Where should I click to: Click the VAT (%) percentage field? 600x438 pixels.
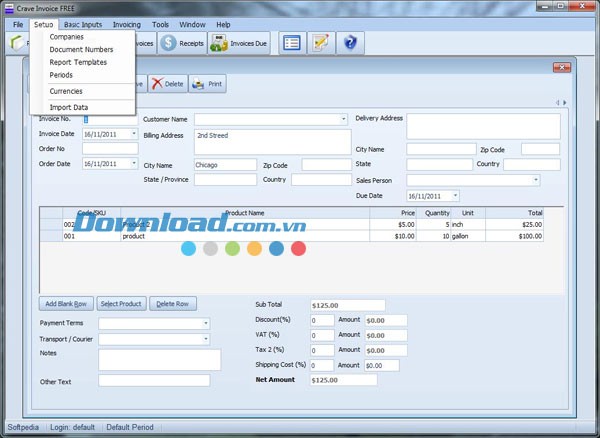322,335
